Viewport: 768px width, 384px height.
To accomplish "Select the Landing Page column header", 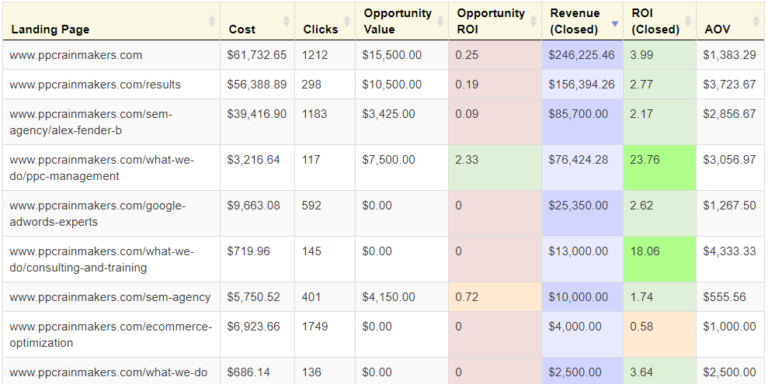I will click(112, 21).
